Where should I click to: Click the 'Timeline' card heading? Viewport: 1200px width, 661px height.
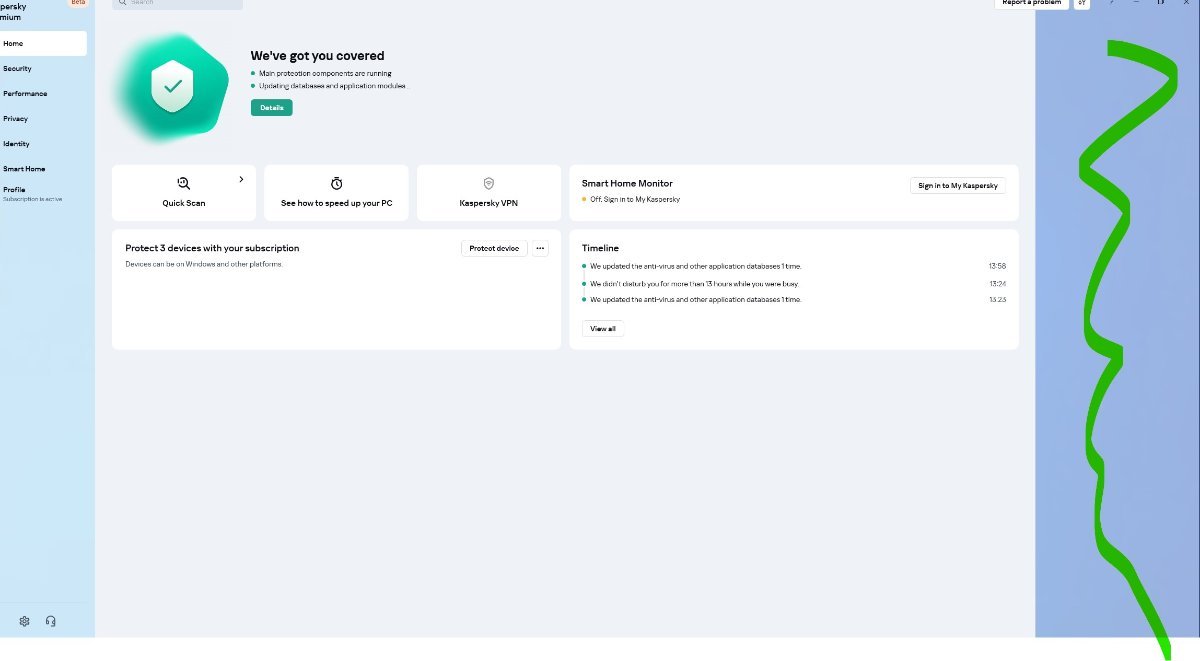coord(600,248)
